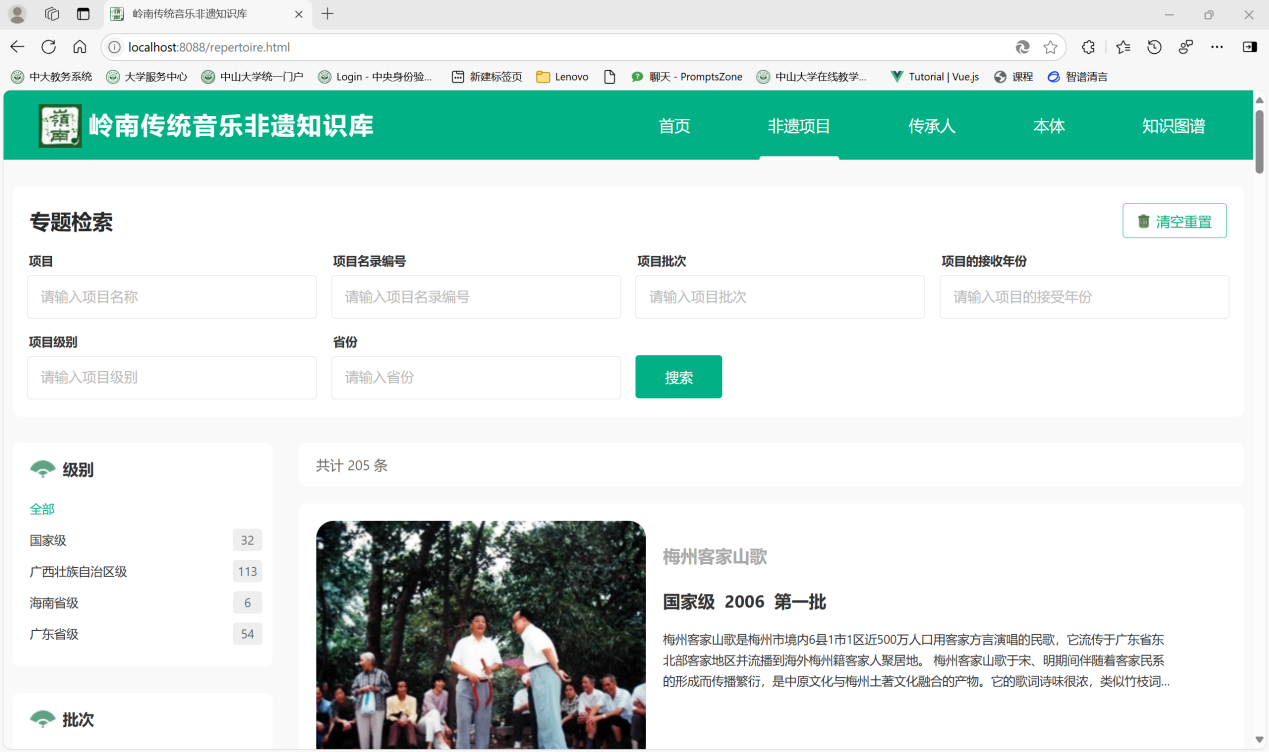Open a new browser tab
Image resolution: width=1269 pixels, height=752 pixels.
pos(327,14)
